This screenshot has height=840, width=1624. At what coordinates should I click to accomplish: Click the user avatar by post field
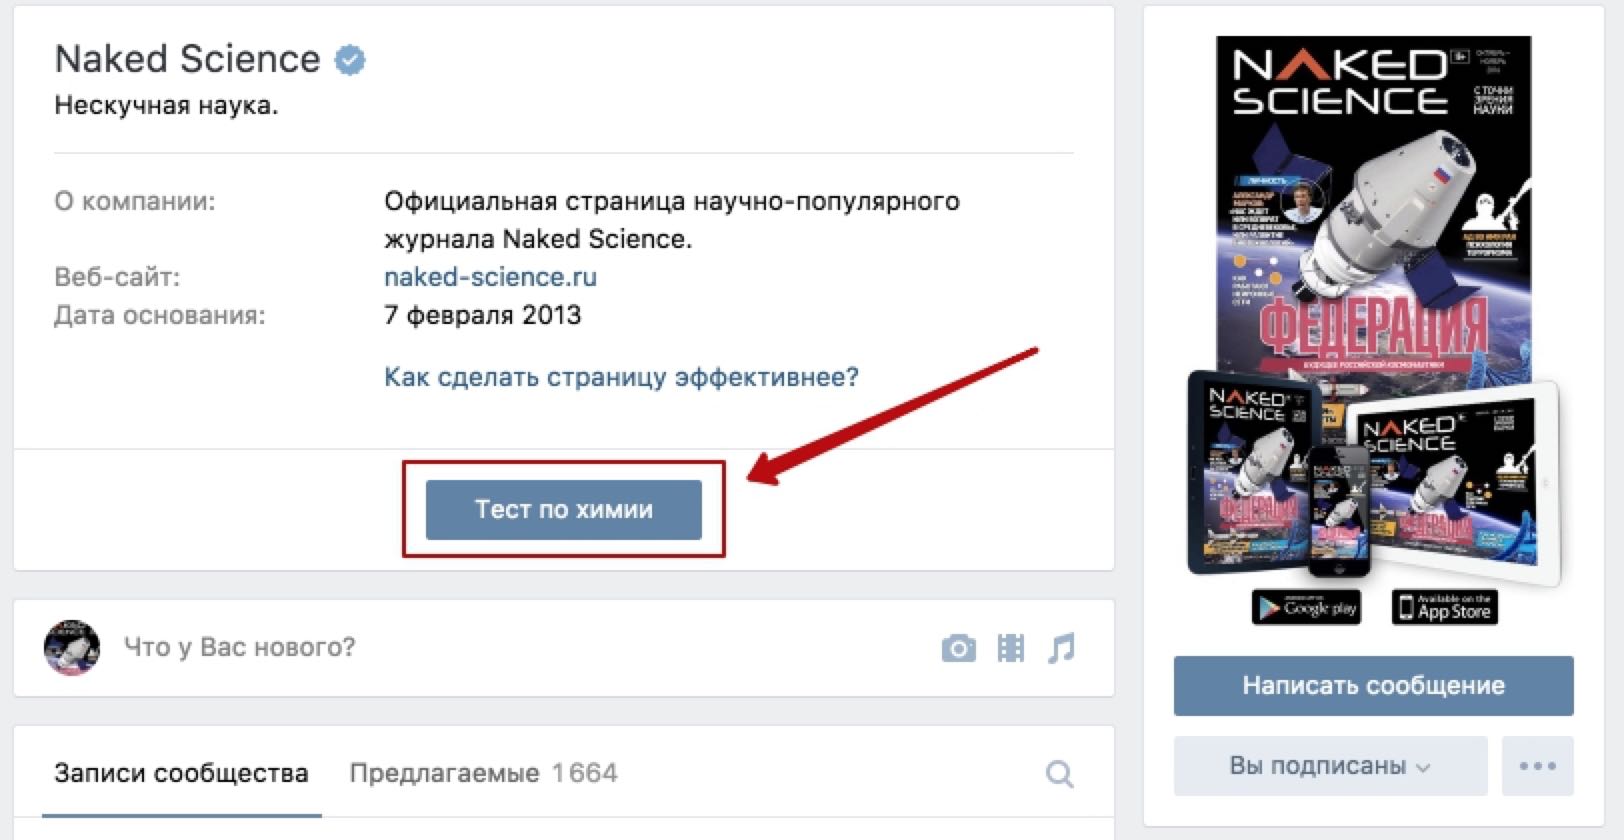click(x=72, y=648)
